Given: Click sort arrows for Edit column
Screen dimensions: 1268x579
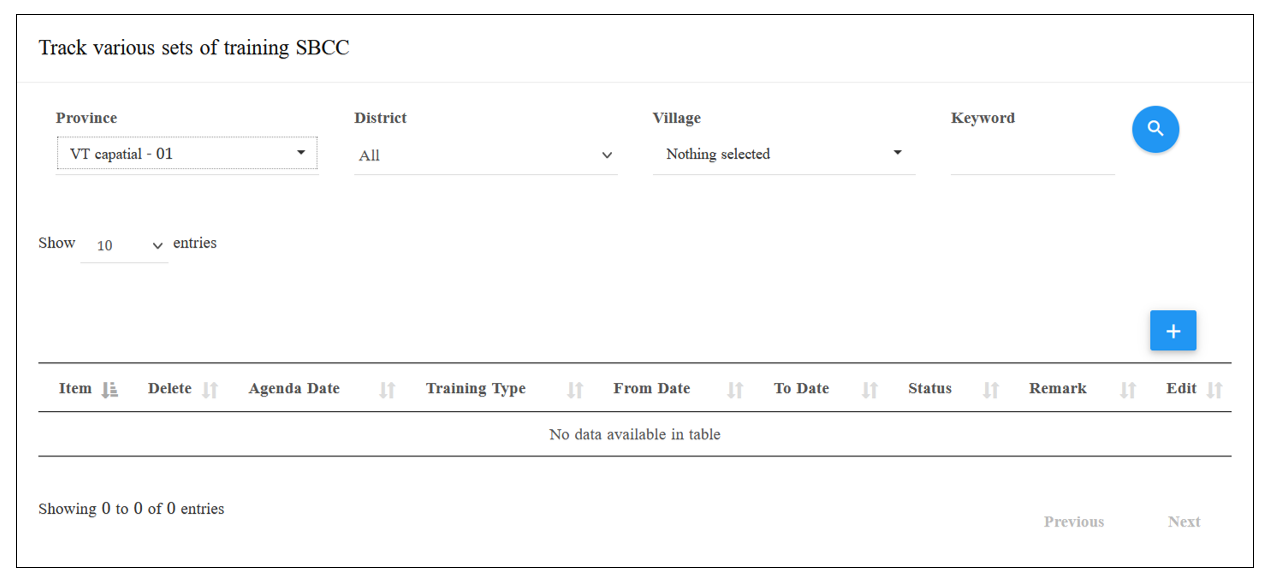Looking at the screenshot, I should (x=1214, y=390).
